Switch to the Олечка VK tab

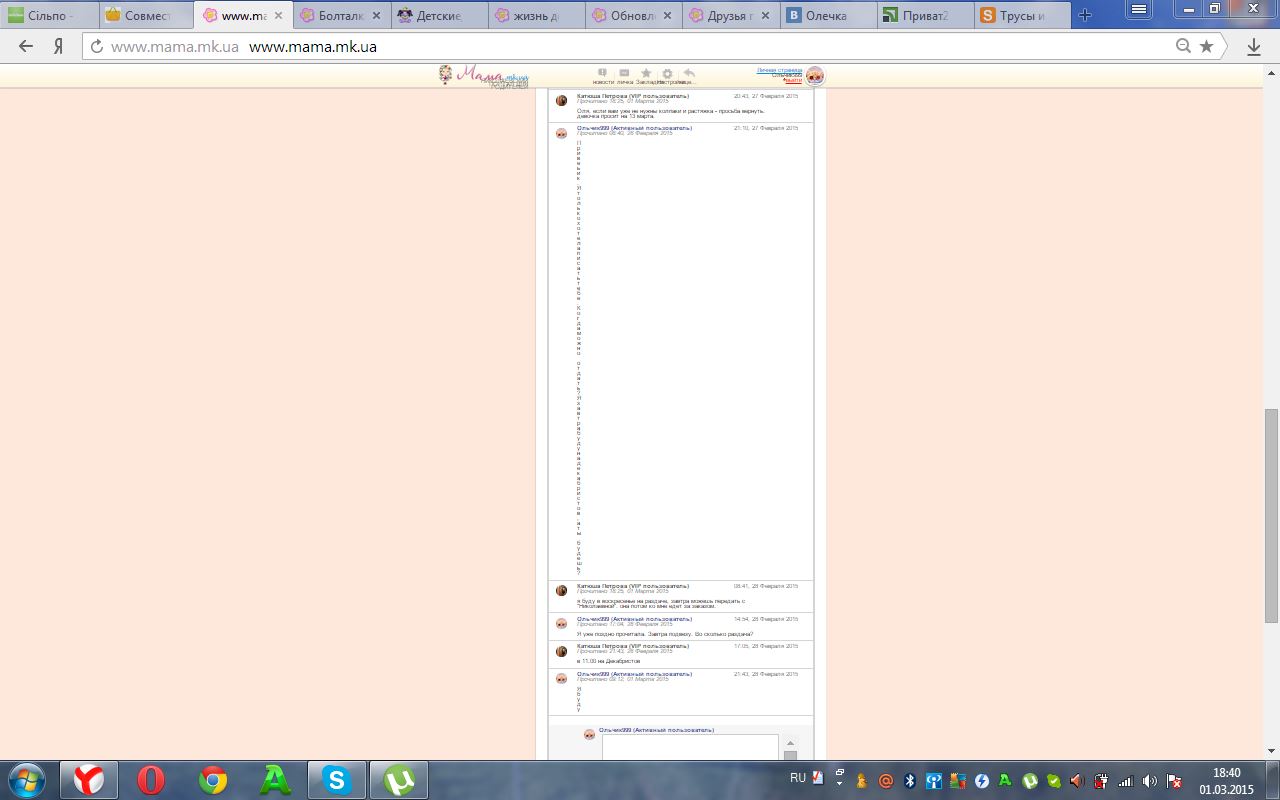828,15
